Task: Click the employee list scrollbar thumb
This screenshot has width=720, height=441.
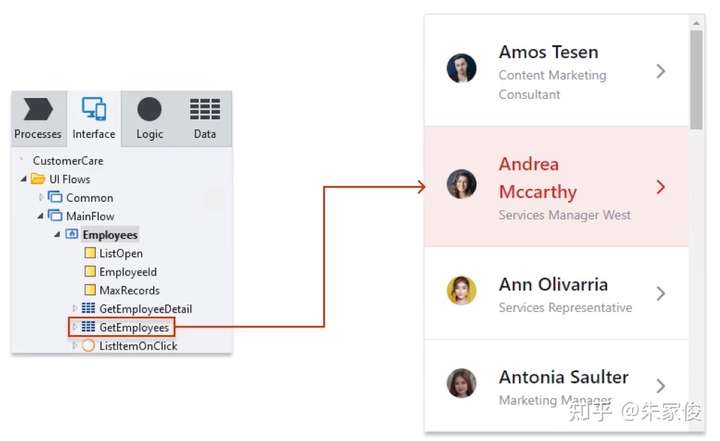Action: (x=696, y=75)
